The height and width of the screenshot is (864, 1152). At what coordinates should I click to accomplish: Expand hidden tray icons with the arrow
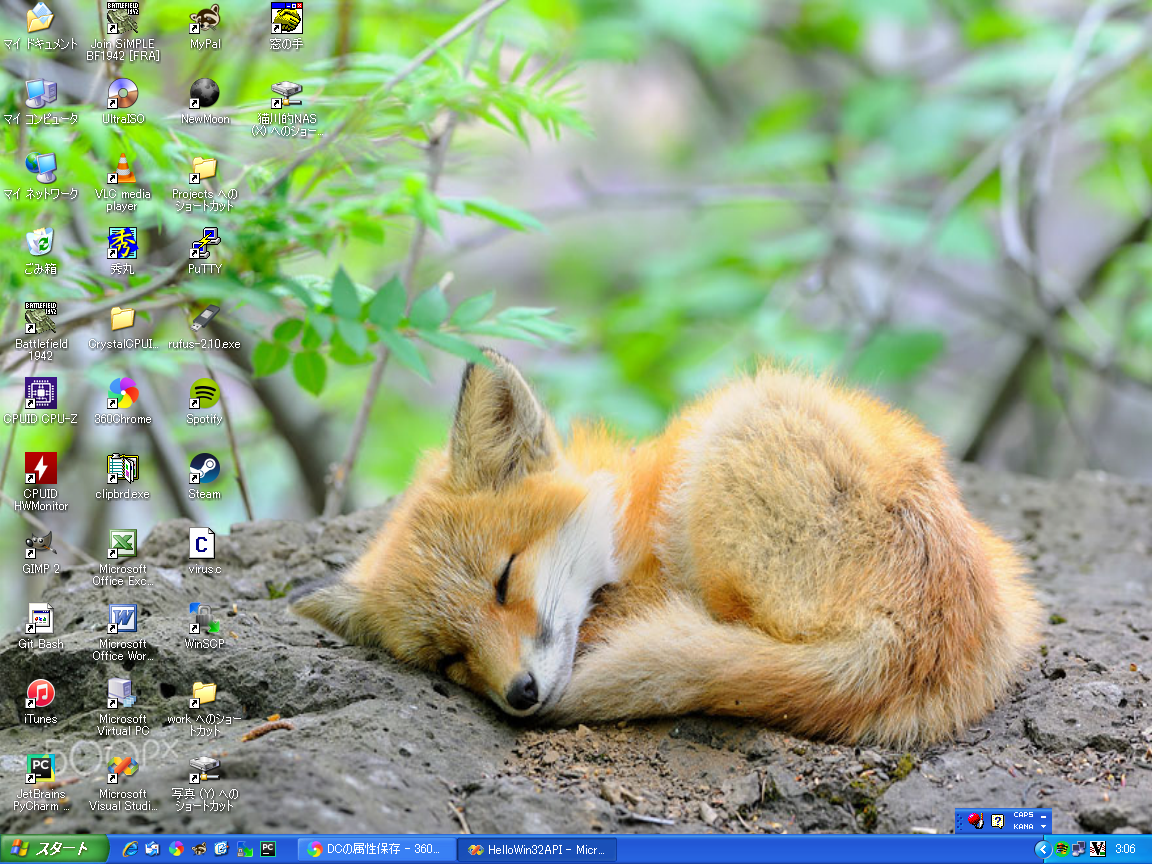1042,849
